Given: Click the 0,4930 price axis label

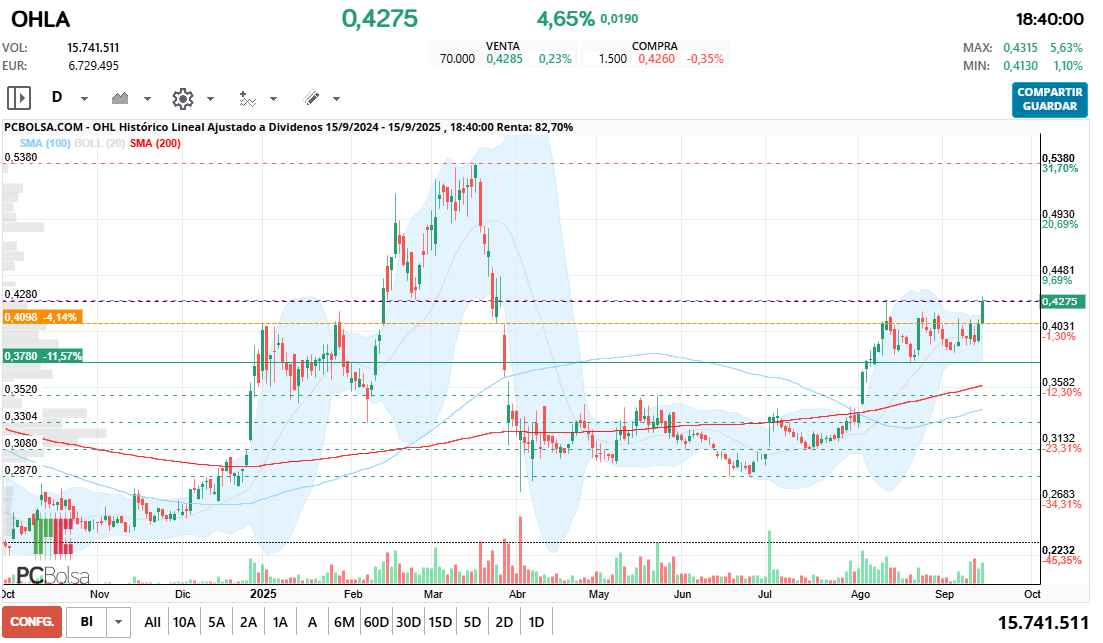Looking at the screenshot, I should click(1059, 215).
